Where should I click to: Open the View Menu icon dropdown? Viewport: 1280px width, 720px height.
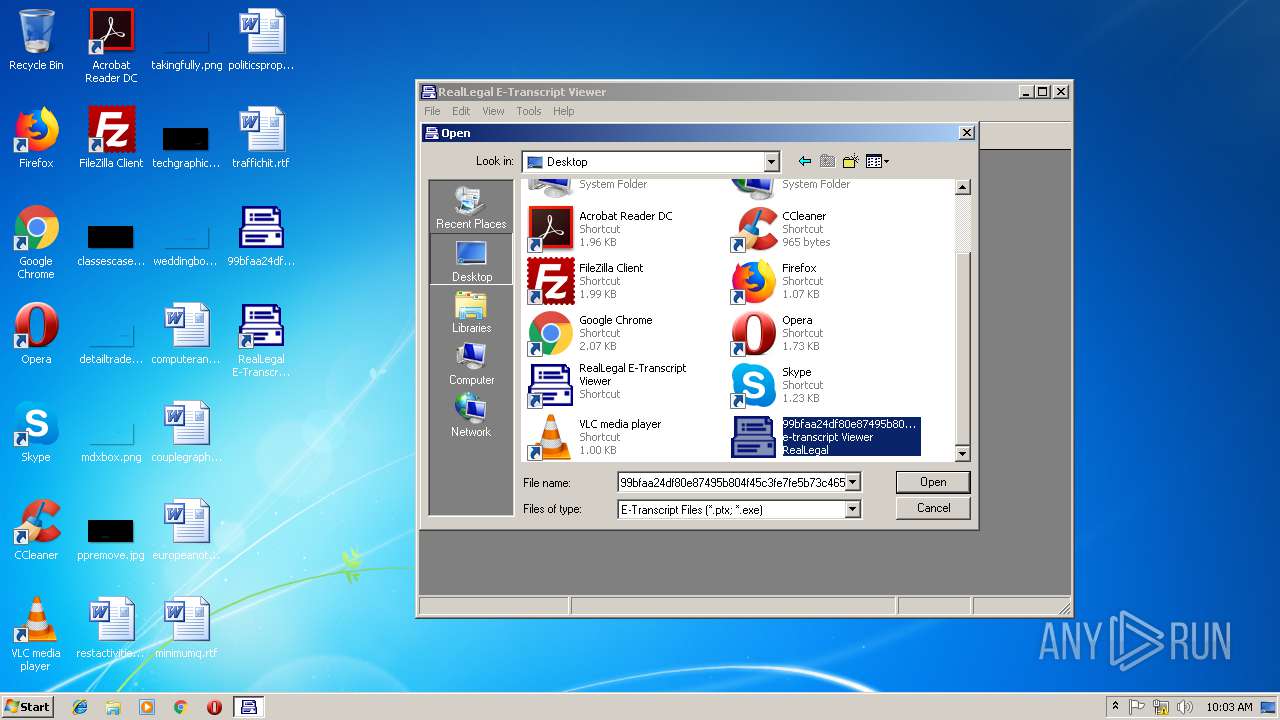[x=877, y=161]
